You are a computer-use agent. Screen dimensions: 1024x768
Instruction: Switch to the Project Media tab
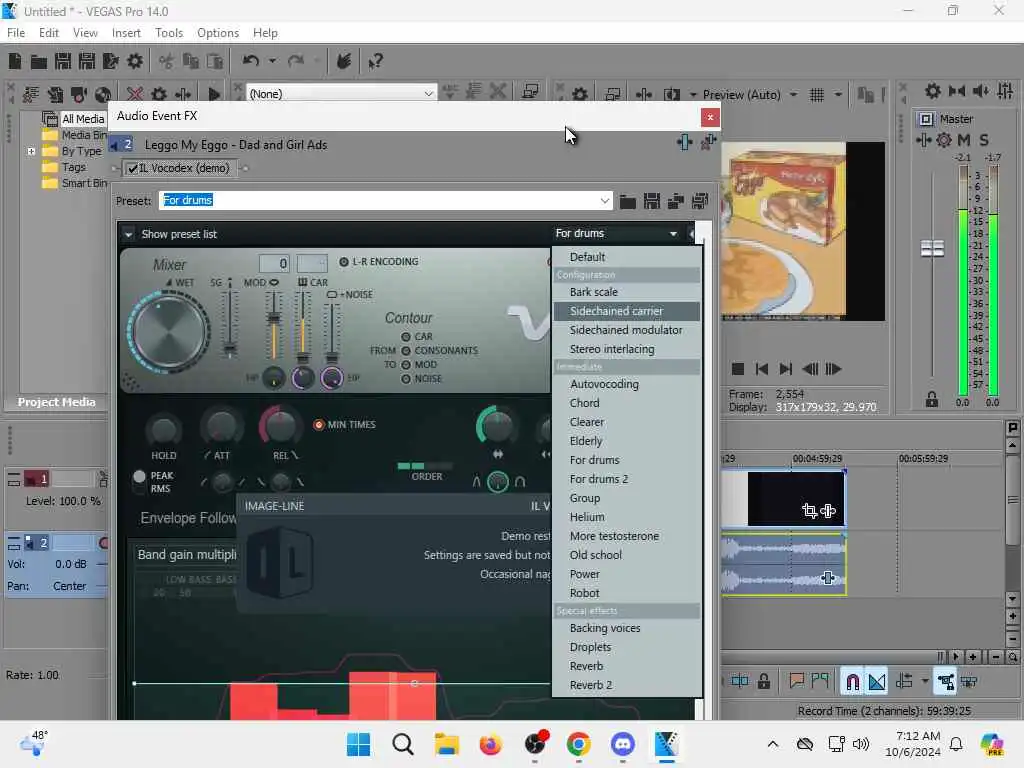[56, 402]
